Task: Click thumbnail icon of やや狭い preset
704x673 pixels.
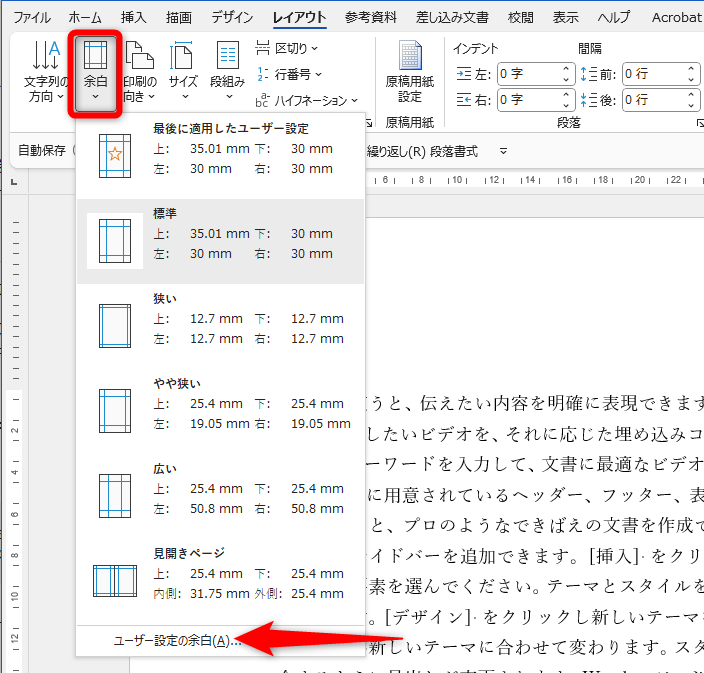Action: (x=115, y=411)
